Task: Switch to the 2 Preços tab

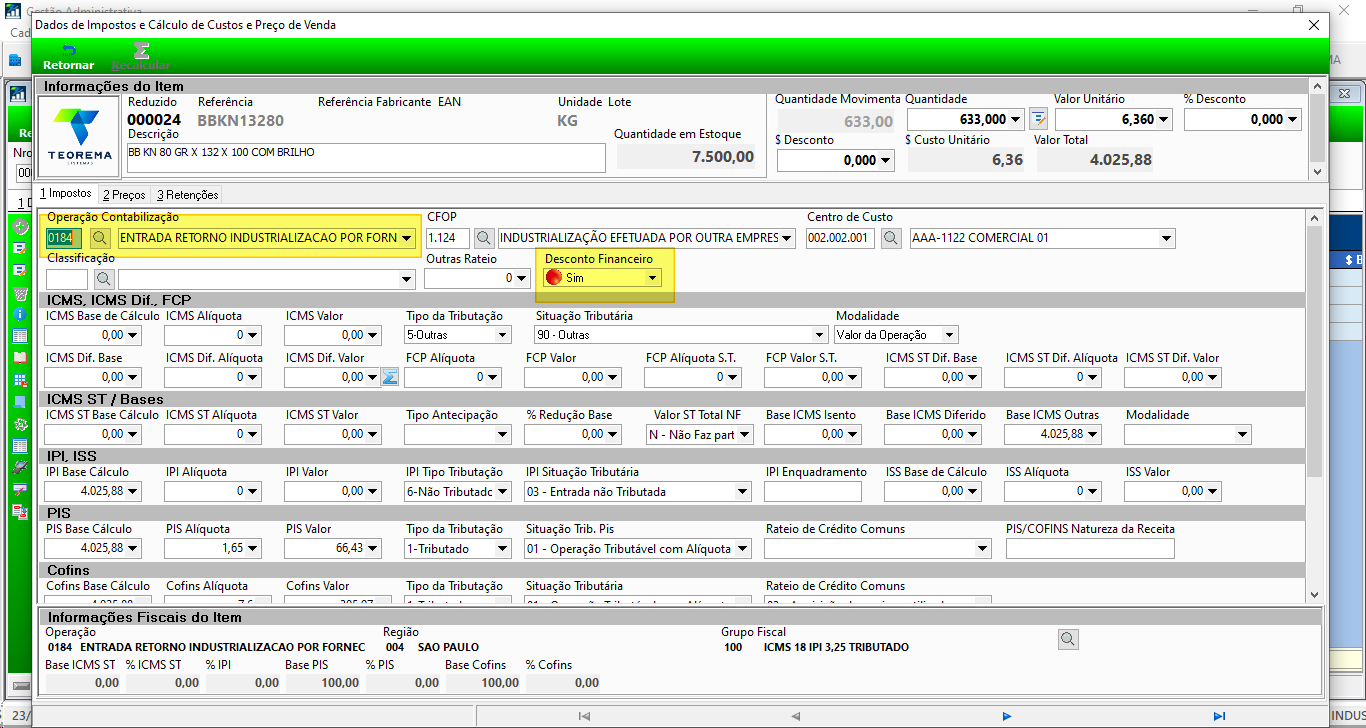Action: [x=124, y=195]
